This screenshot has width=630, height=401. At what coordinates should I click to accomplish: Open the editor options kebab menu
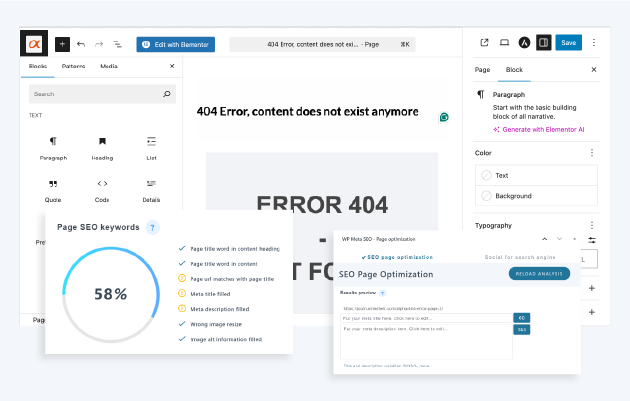coord(594,43)
